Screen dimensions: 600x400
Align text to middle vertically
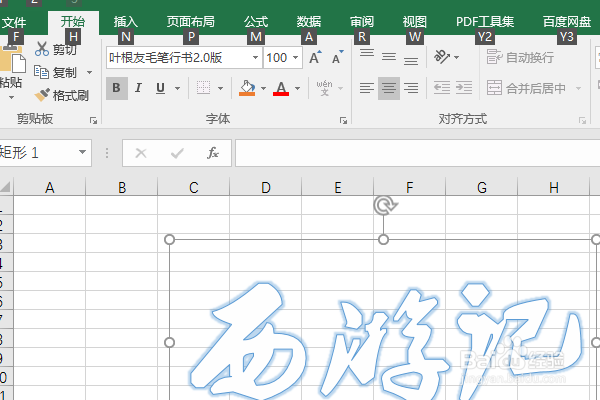point(389,57)
